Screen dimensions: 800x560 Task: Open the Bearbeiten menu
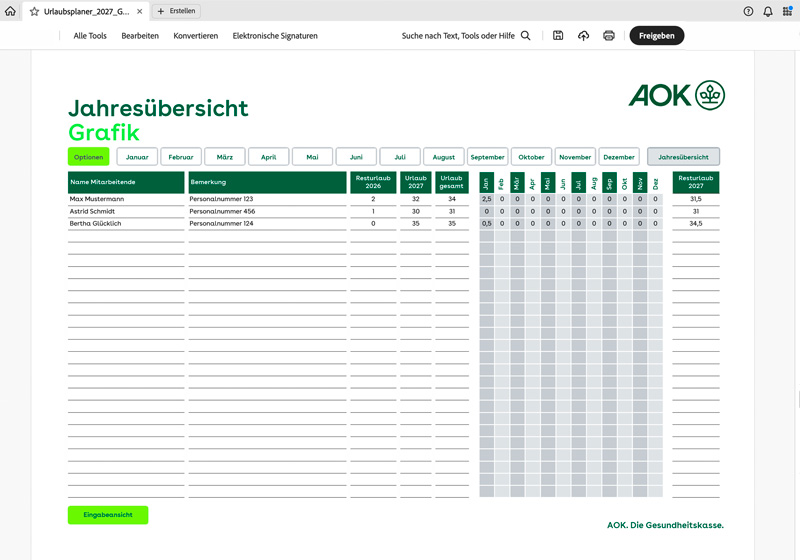(140, 36)
